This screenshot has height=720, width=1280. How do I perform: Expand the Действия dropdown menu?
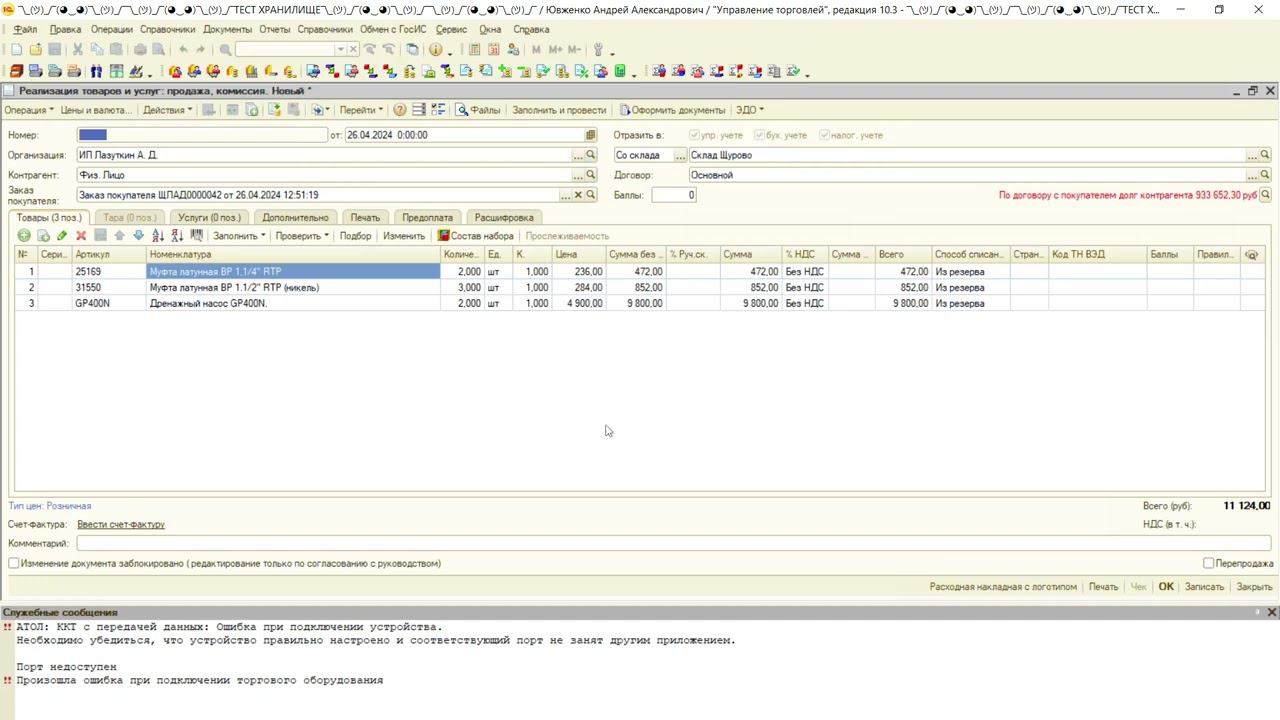[167, 110]
